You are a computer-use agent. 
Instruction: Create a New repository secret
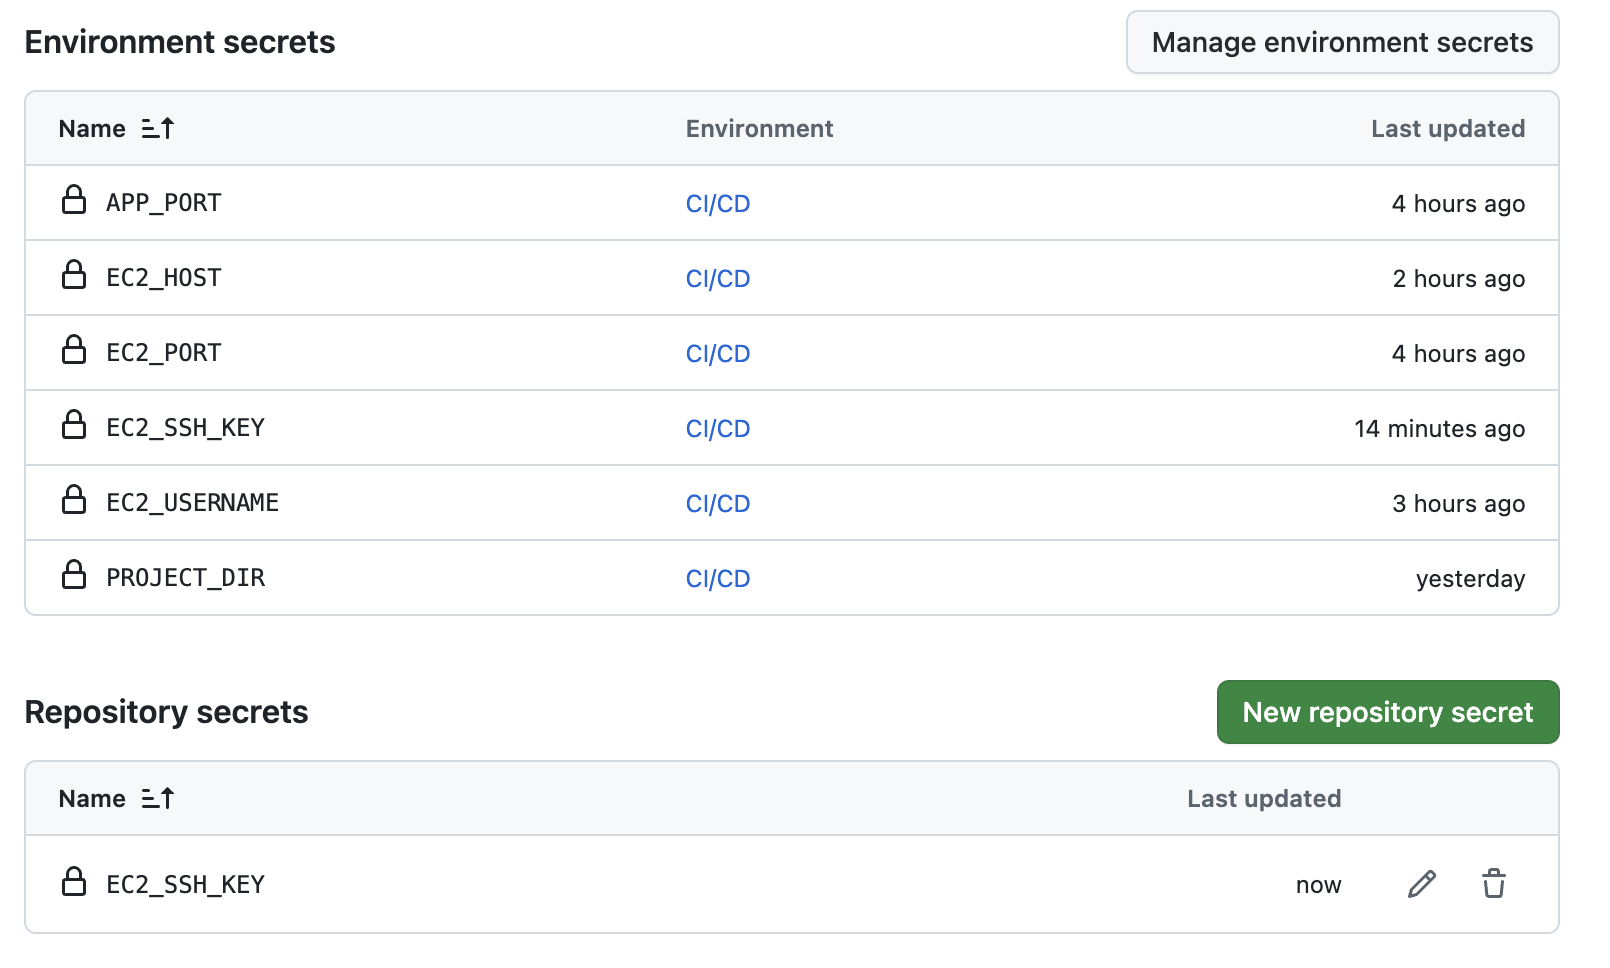click(x=1387, y=712)
